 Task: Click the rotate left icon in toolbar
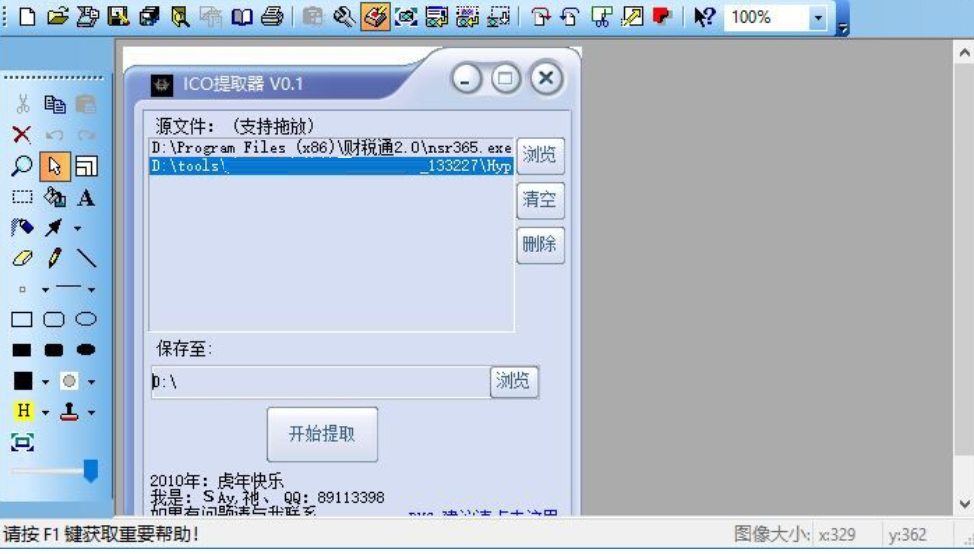click(570, 17)
